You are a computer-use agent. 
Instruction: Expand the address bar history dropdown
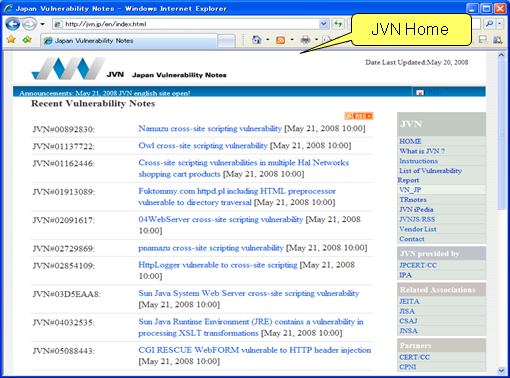point(323,24)
